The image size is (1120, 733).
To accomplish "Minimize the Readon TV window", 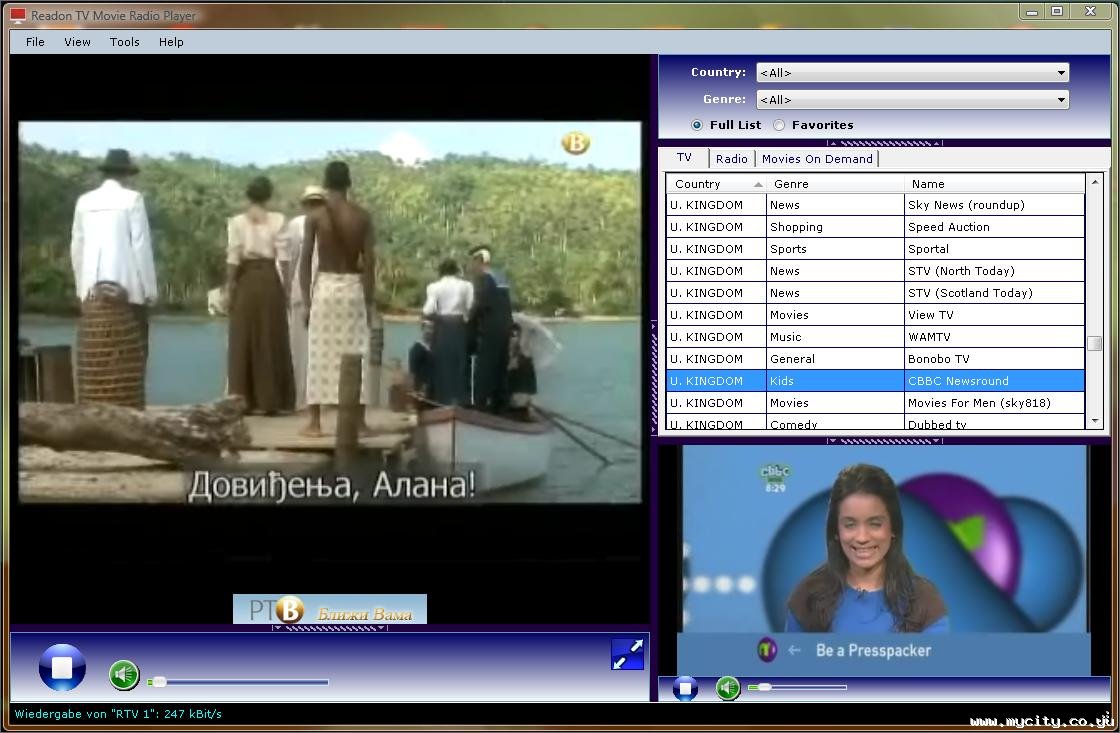I will pos(1031,12).
